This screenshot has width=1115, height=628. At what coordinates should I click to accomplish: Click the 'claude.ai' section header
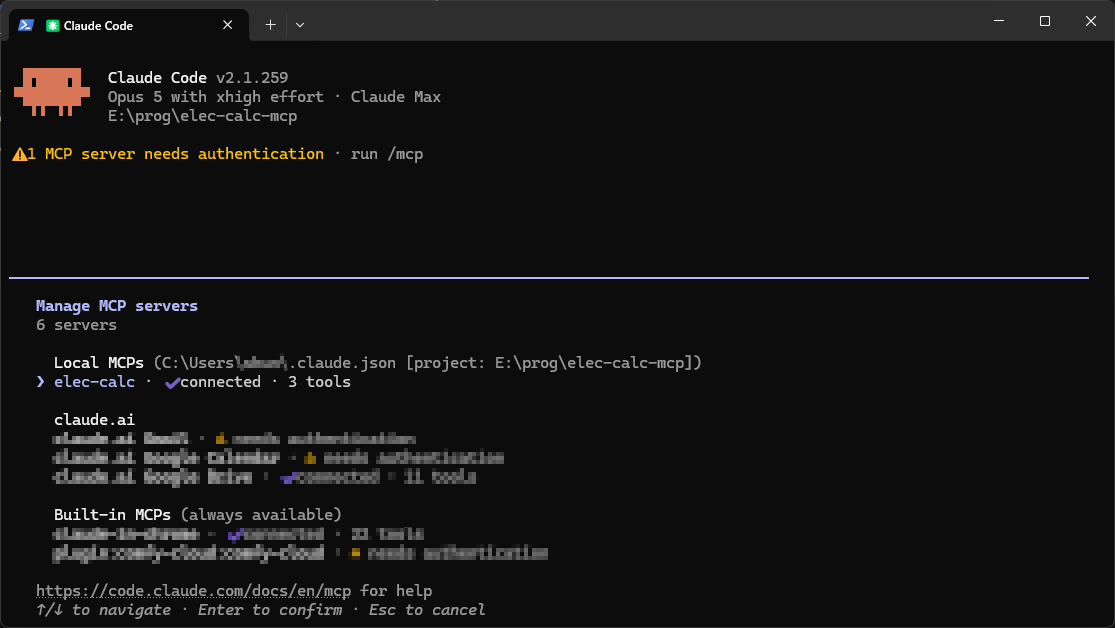pos(95,420)
